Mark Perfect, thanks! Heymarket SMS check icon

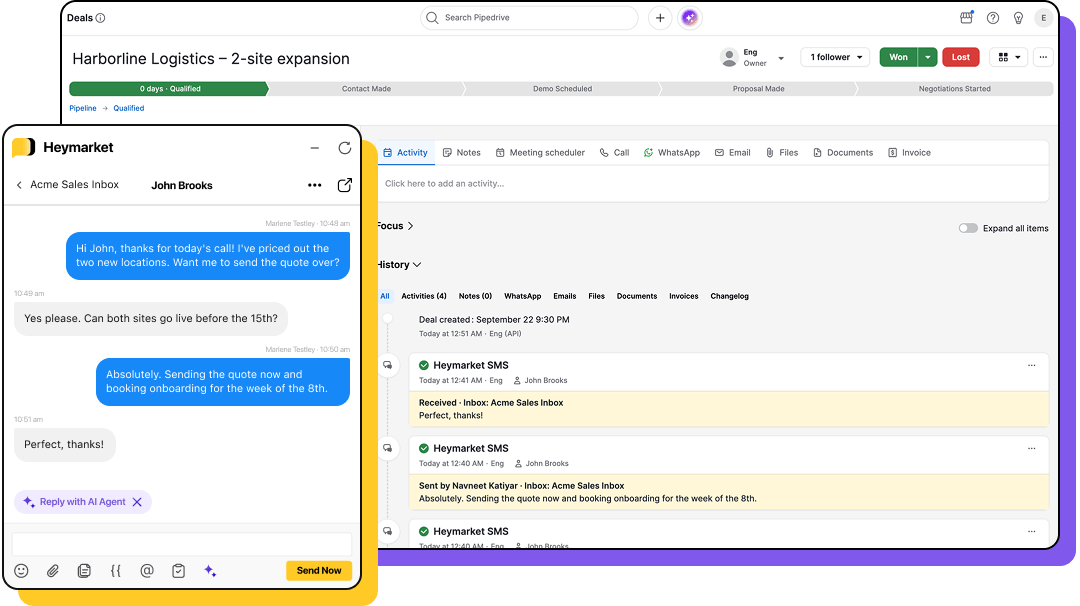click(x=424, y=366)
